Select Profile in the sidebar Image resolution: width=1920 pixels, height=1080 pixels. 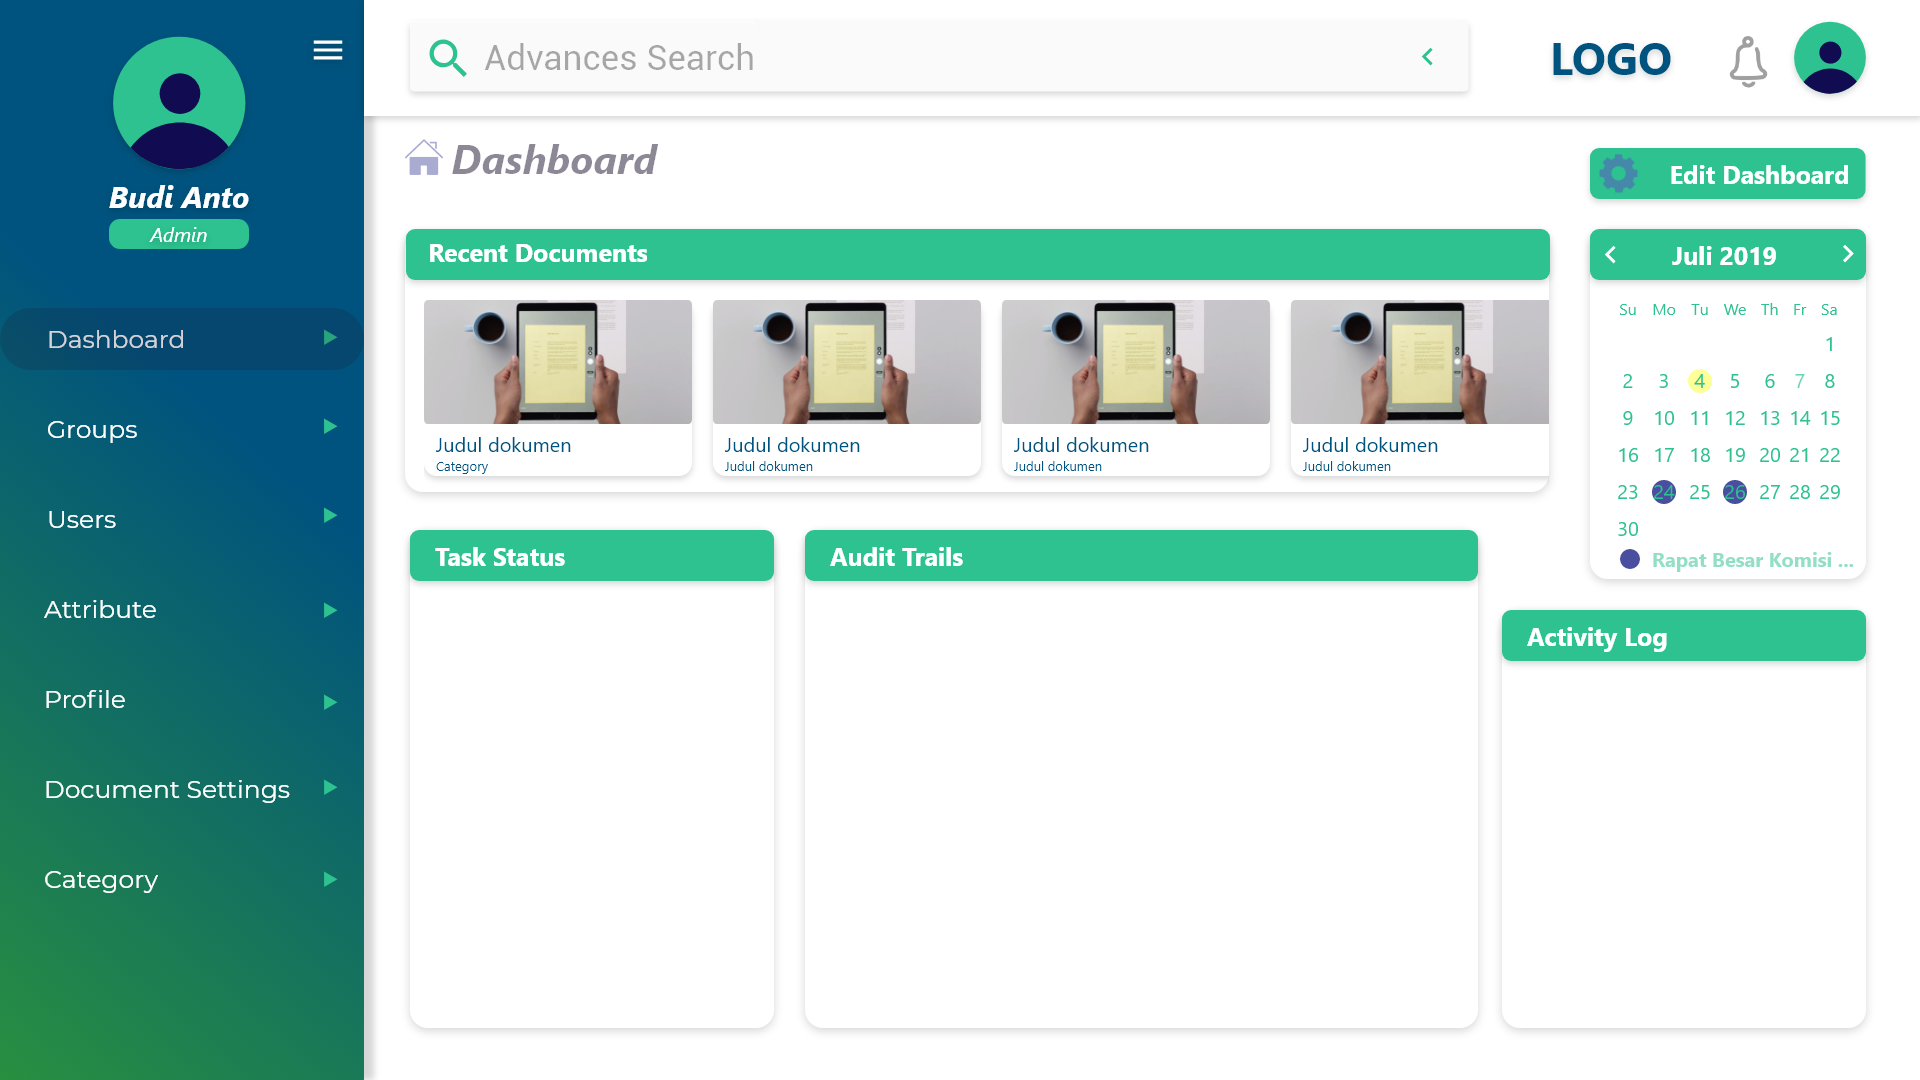(x=85, y=699)
